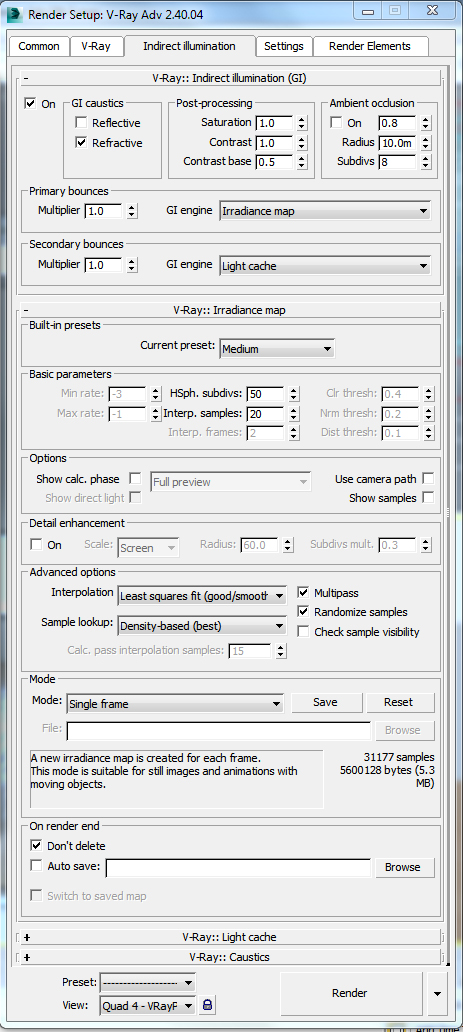Toggle Show calc. phase checkbox
This screenshot has width=463, height=1032.
click(x=134, y=478)
